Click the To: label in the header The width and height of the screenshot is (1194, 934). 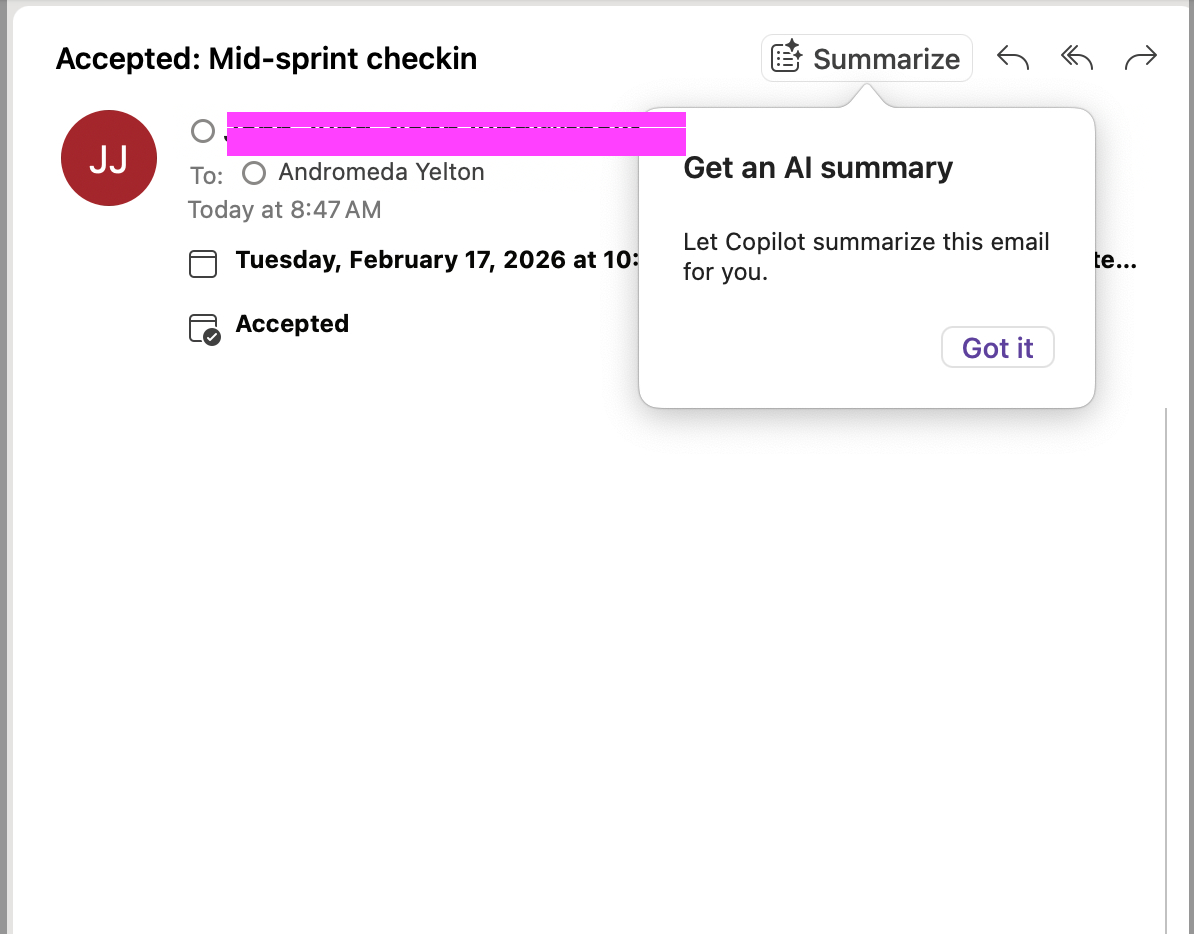coord(206,176)
